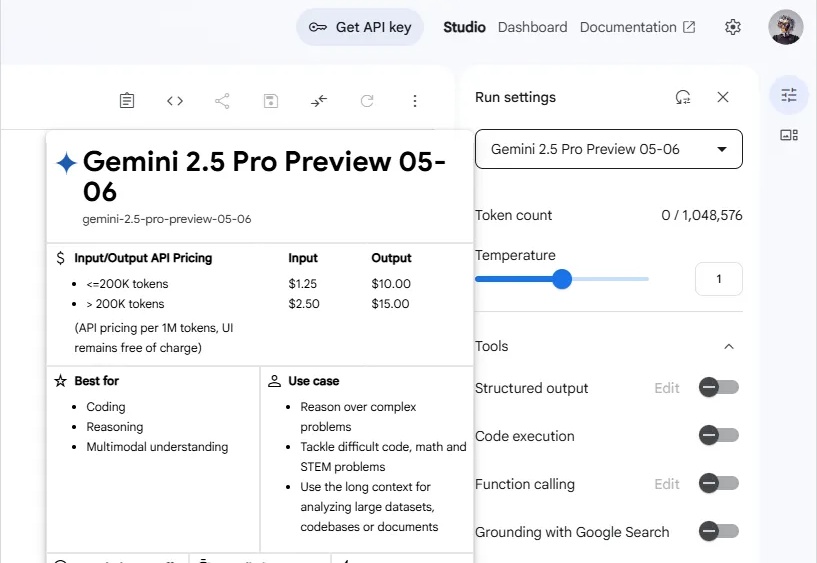817x563 pixels.
Task: Click the Temperature value input box
Action: [719, 279]
